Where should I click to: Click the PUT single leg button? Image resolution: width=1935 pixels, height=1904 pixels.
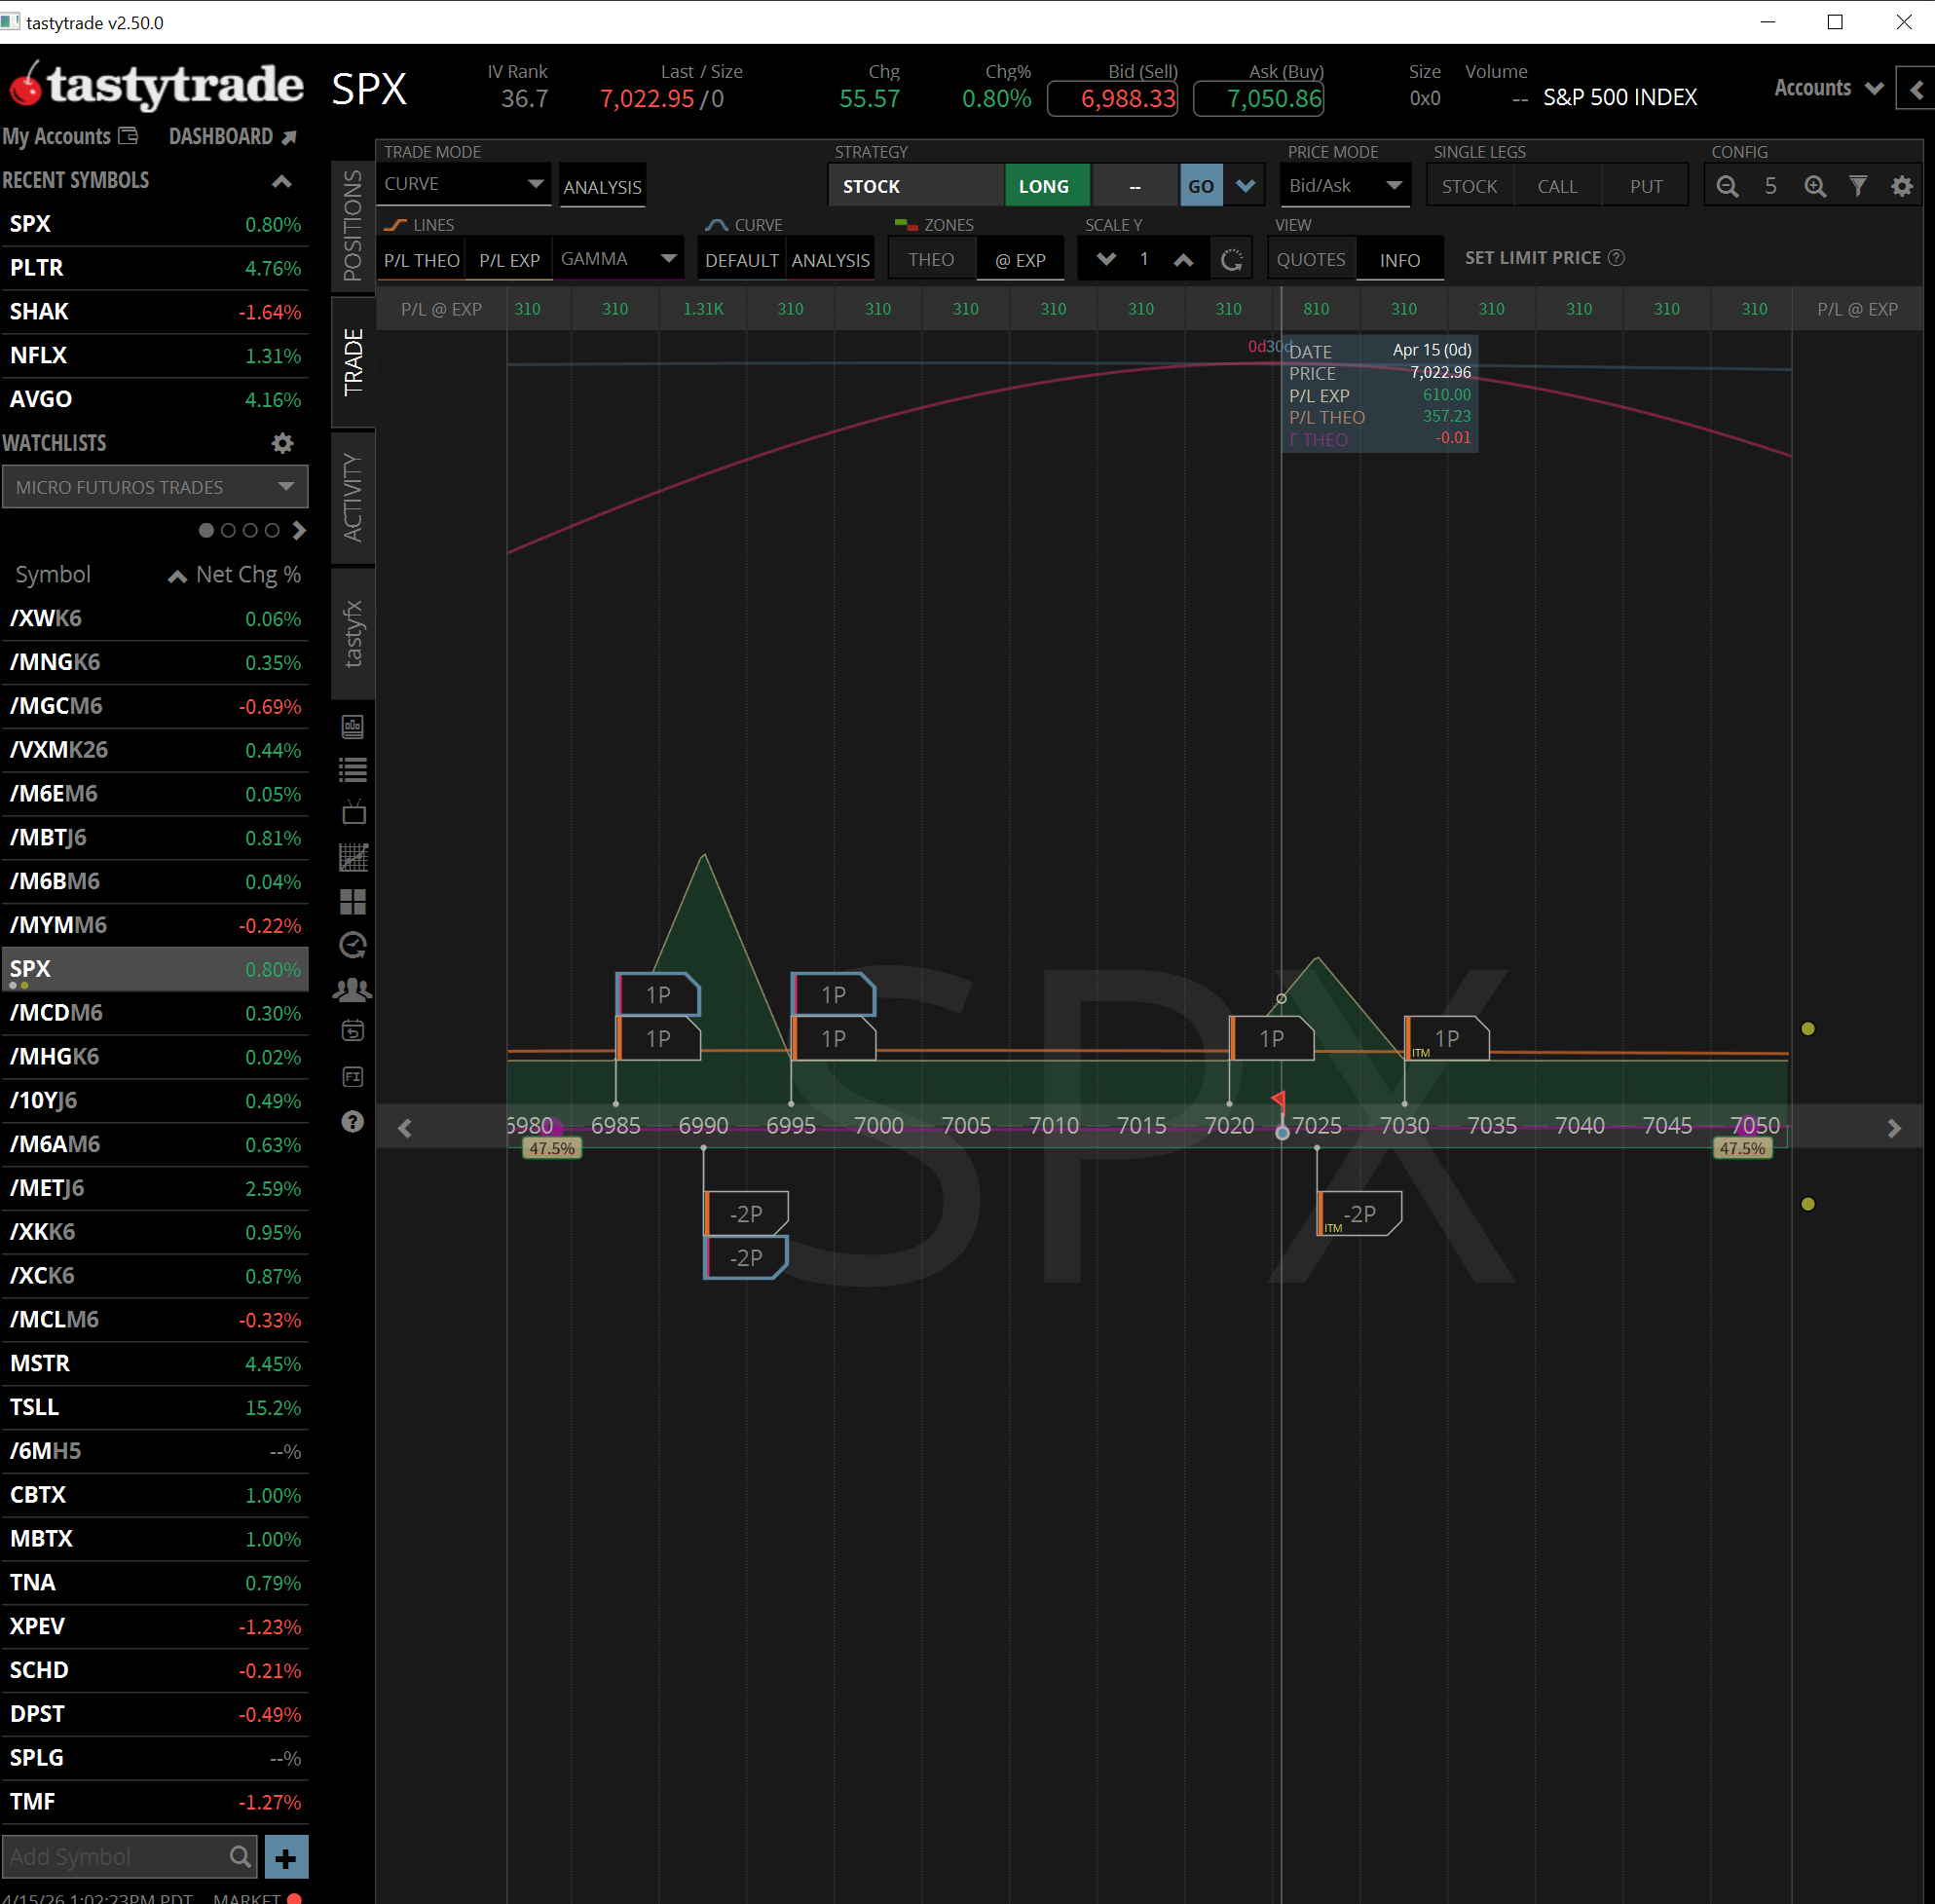pos(1645,186)
